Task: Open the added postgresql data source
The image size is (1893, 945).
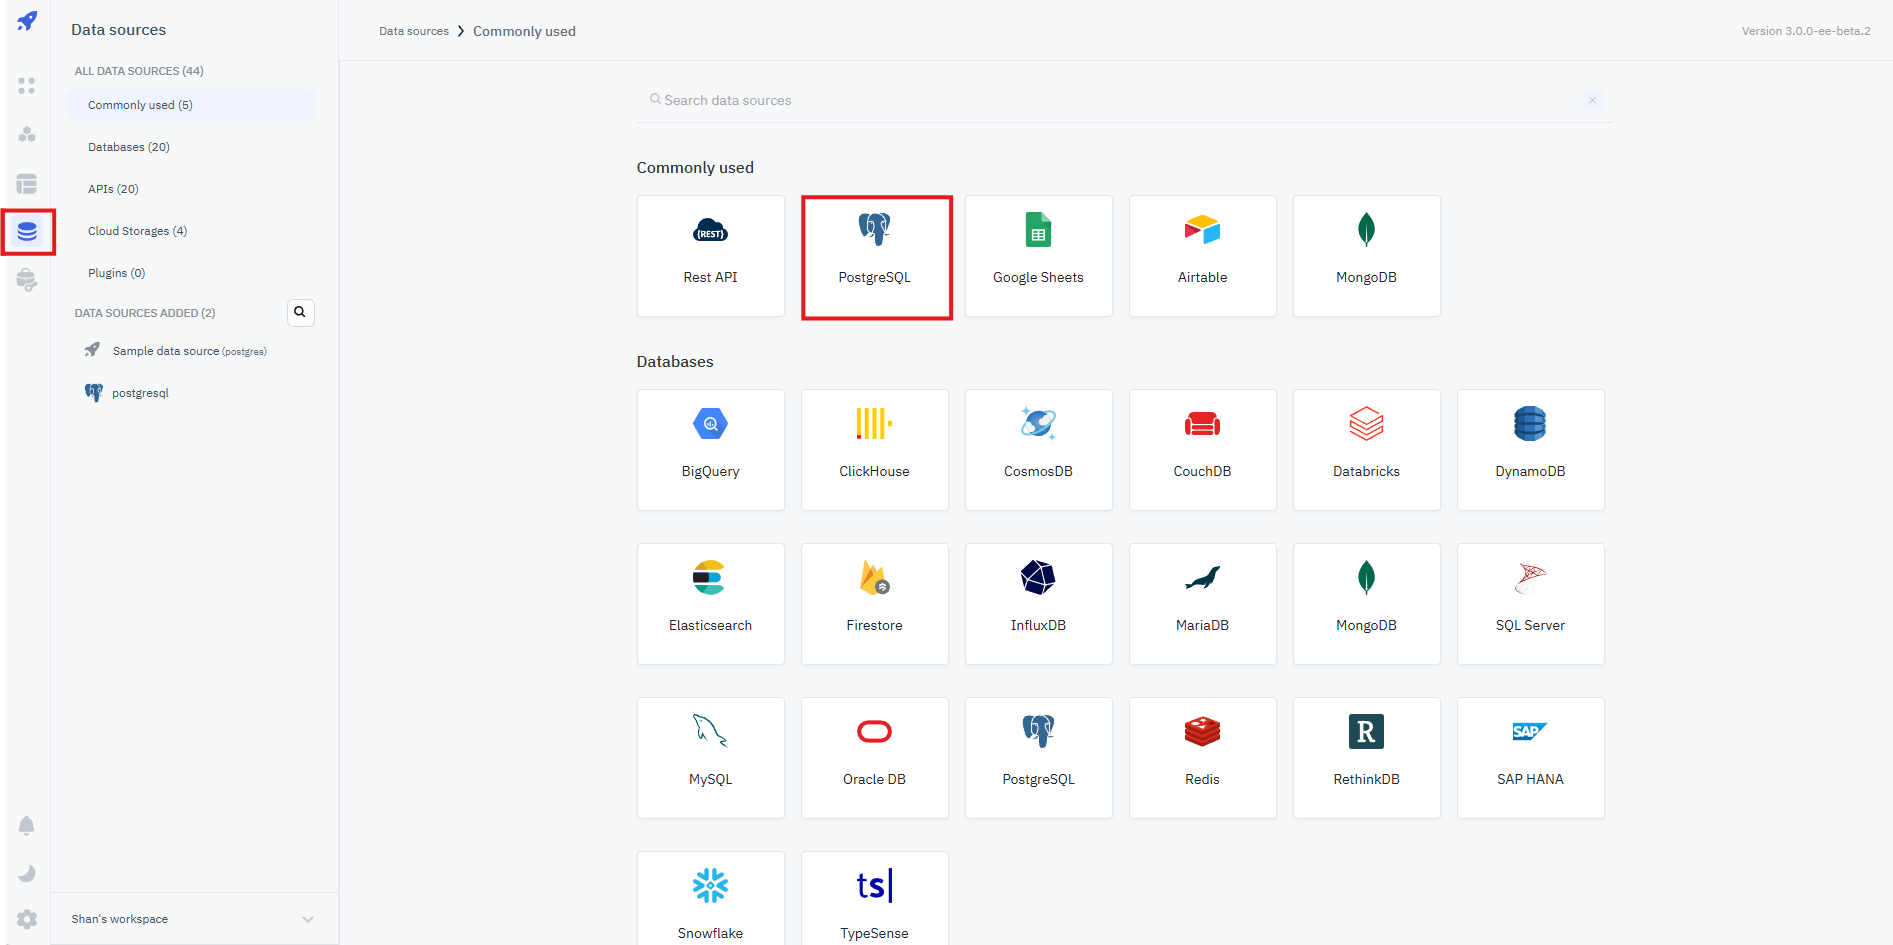Action: [191, 393]
